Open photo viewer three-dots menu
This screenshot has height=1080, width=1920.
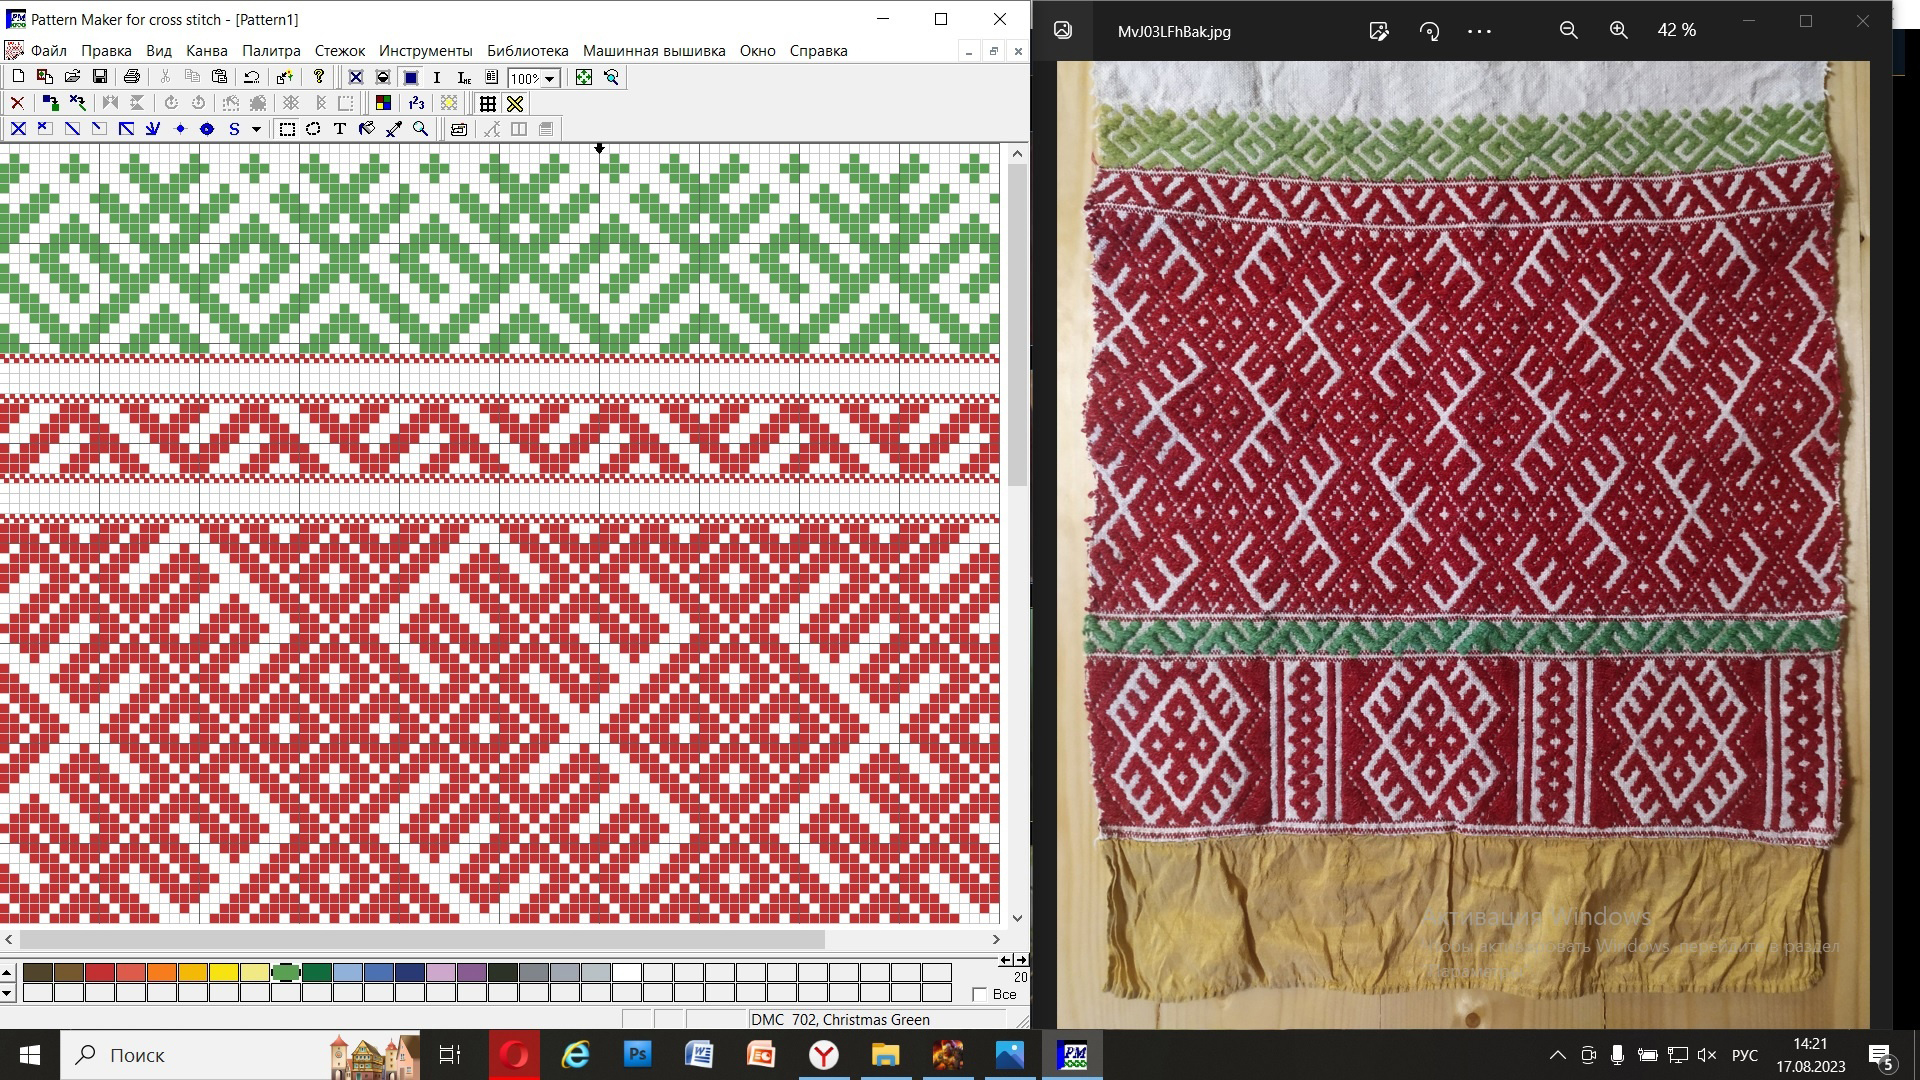1479,31
